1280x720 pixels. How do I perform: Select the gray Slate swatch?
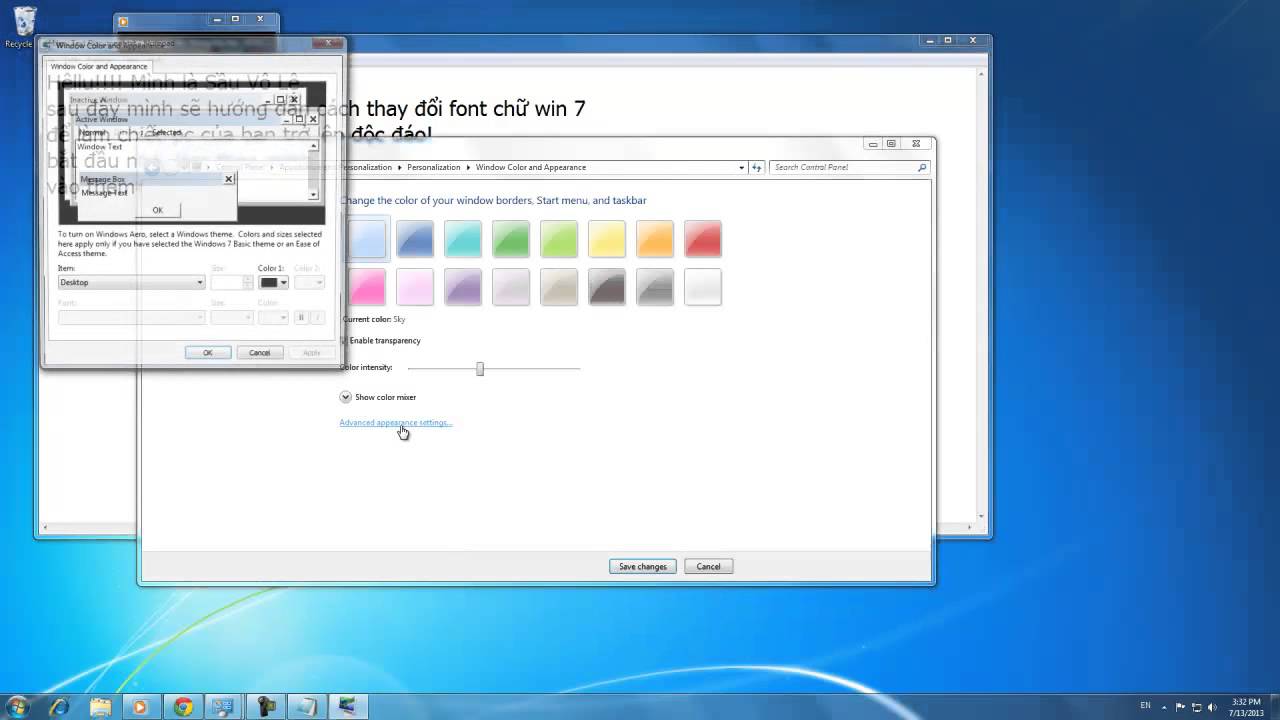655,287
